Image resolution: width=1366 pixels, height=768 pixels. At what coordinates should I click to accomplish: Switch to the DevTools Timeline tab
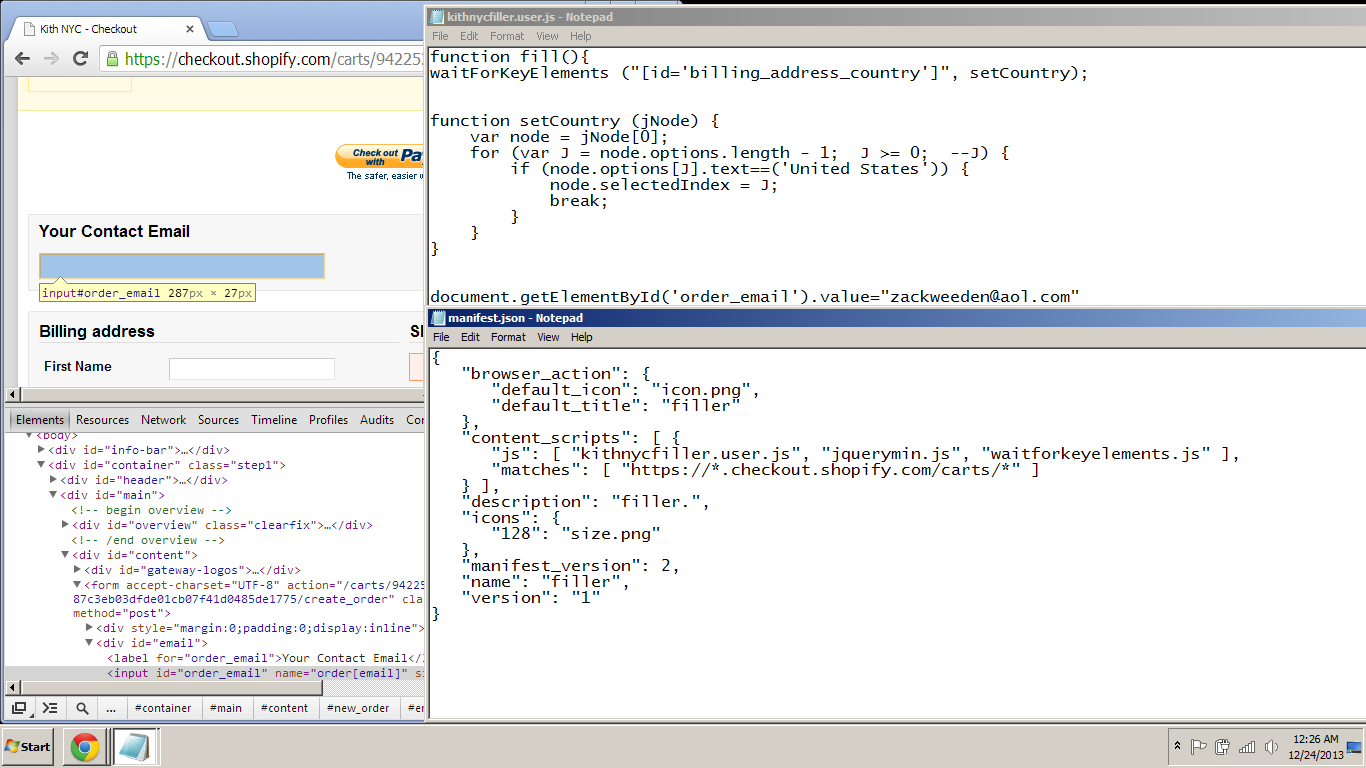274,420
